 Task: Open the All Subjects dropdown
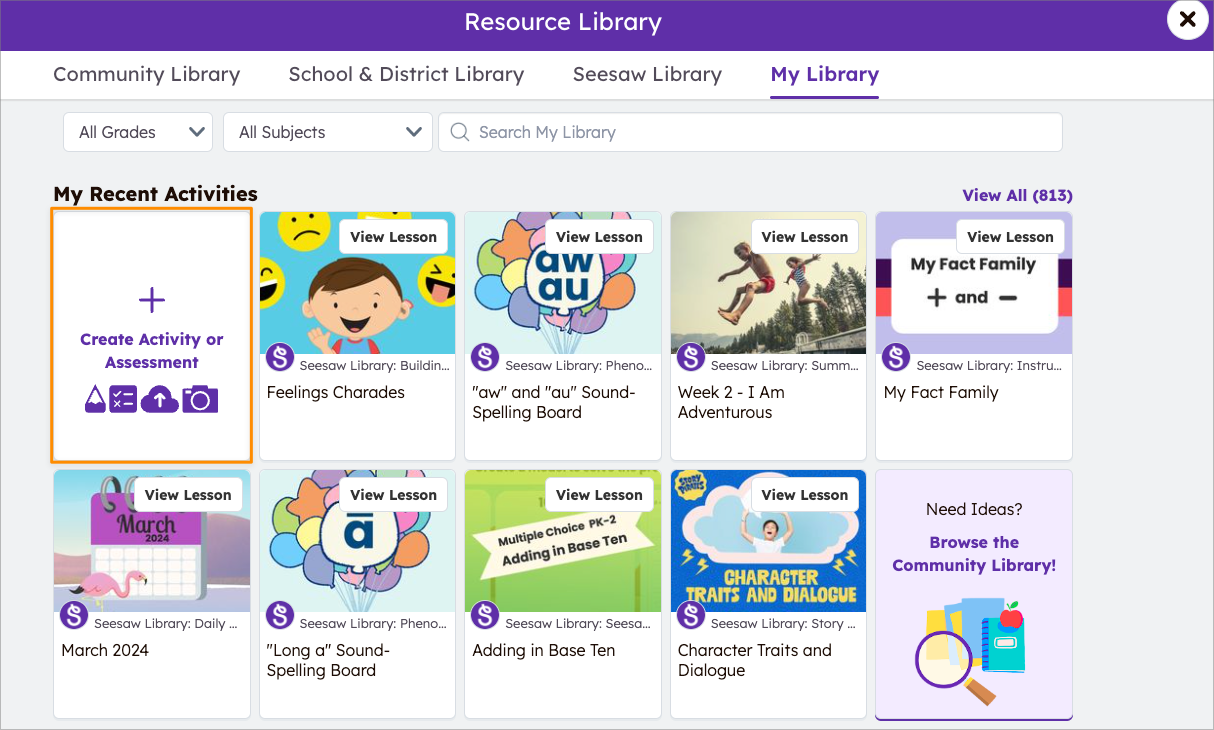(327, 131)
